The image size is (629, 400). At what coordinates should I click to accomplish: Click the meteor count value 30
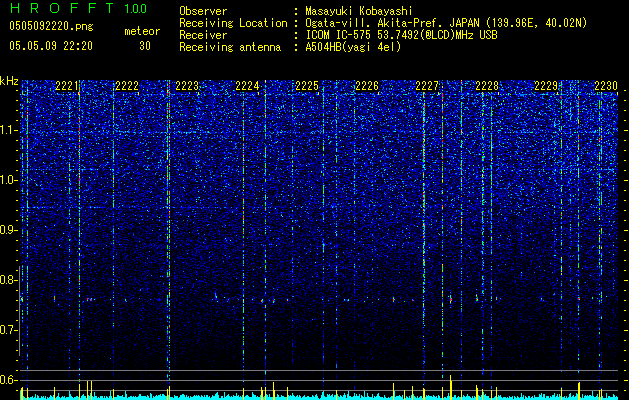tap(145, 46)
